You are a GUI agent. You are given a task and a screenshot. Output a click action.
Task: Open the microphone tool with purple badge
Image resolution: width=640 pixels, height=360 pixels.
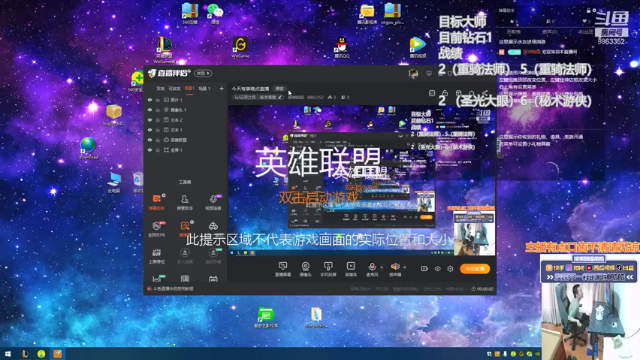[213, 202]
